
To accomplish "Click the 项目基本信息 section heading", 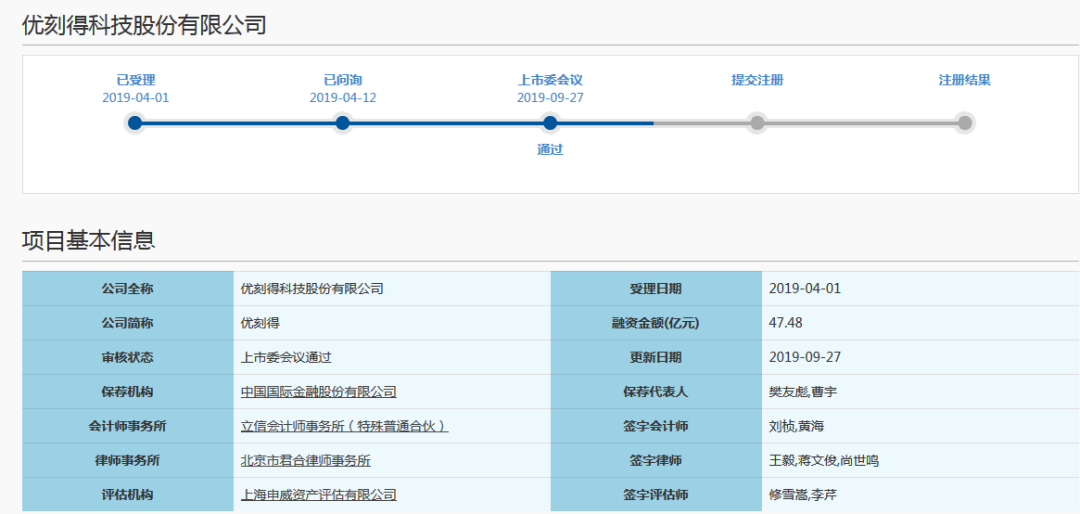I will tap(89, 240).
